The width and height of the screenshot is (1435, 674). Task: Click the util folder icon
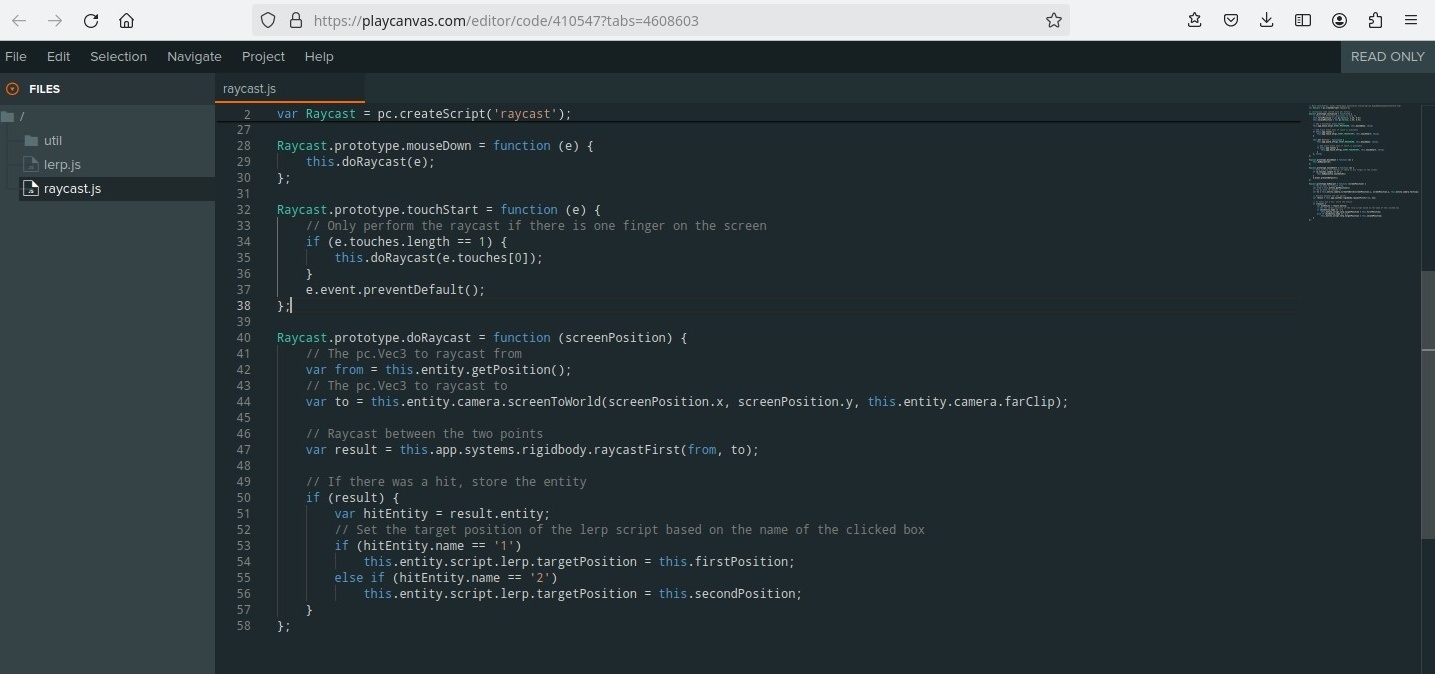tap(30, 140)
